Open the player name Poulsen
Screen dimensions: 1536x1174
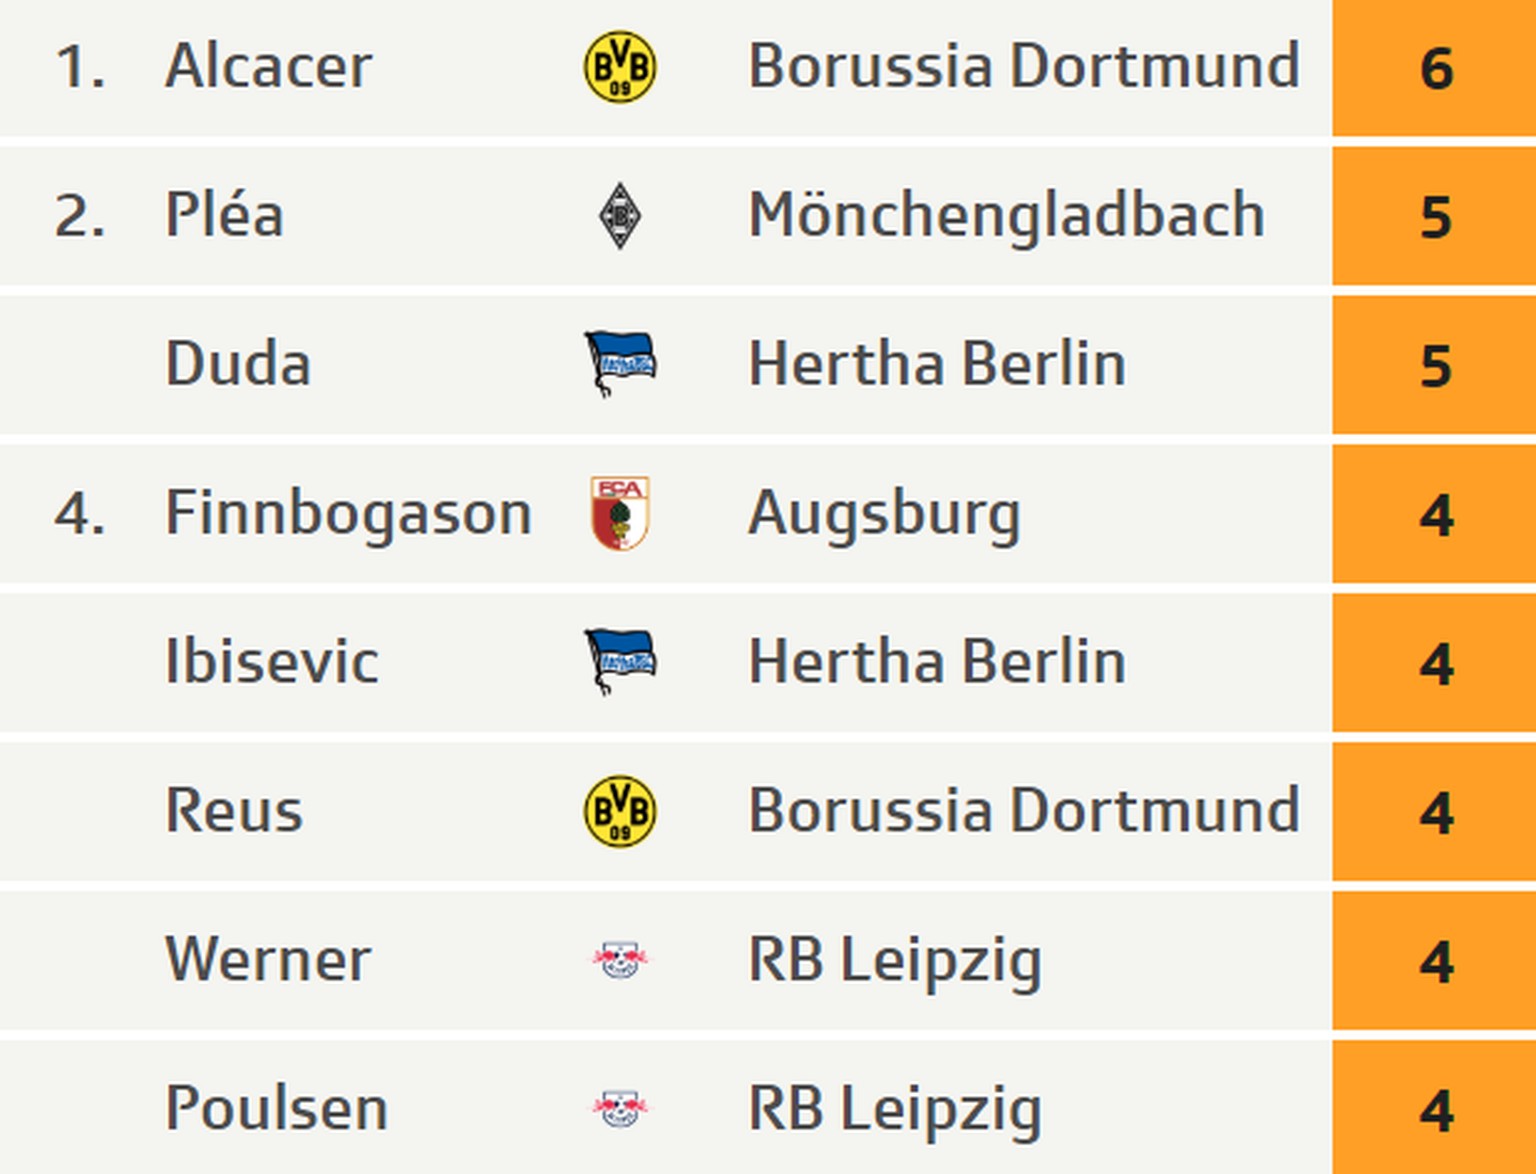coord(276,1108)
